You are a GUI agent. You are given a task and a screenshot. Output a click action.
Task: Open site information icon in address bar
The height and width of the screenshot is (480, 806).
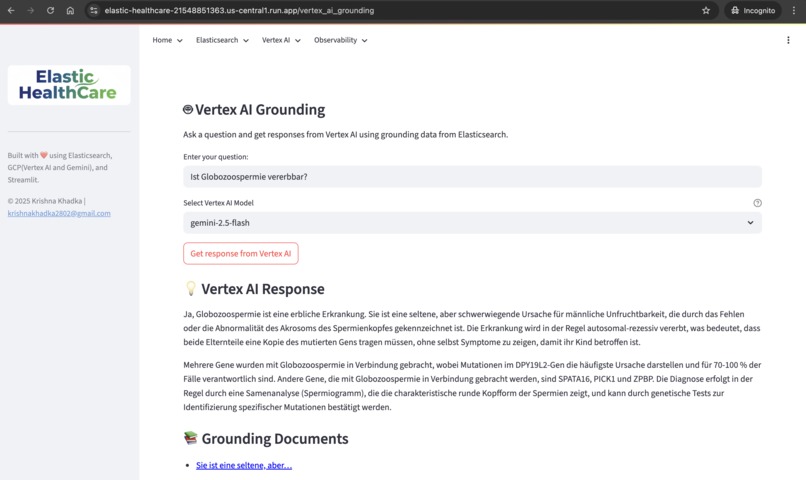[93, 10]
